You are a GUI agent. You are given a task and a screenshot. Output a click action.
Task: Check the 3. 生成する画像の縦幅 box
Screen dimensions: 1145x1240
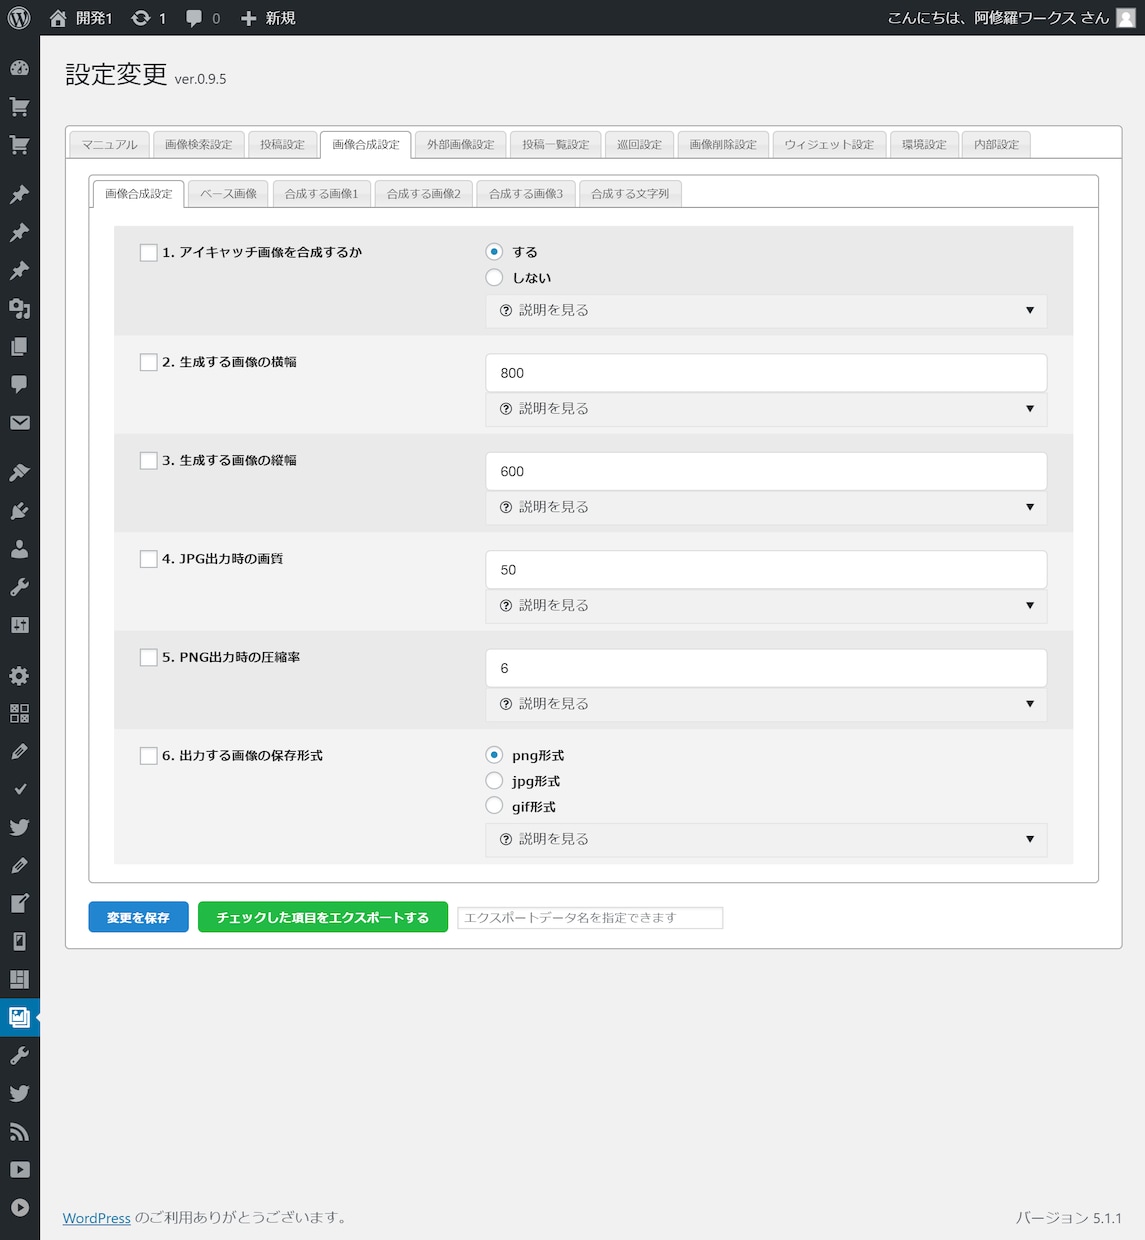148,461
